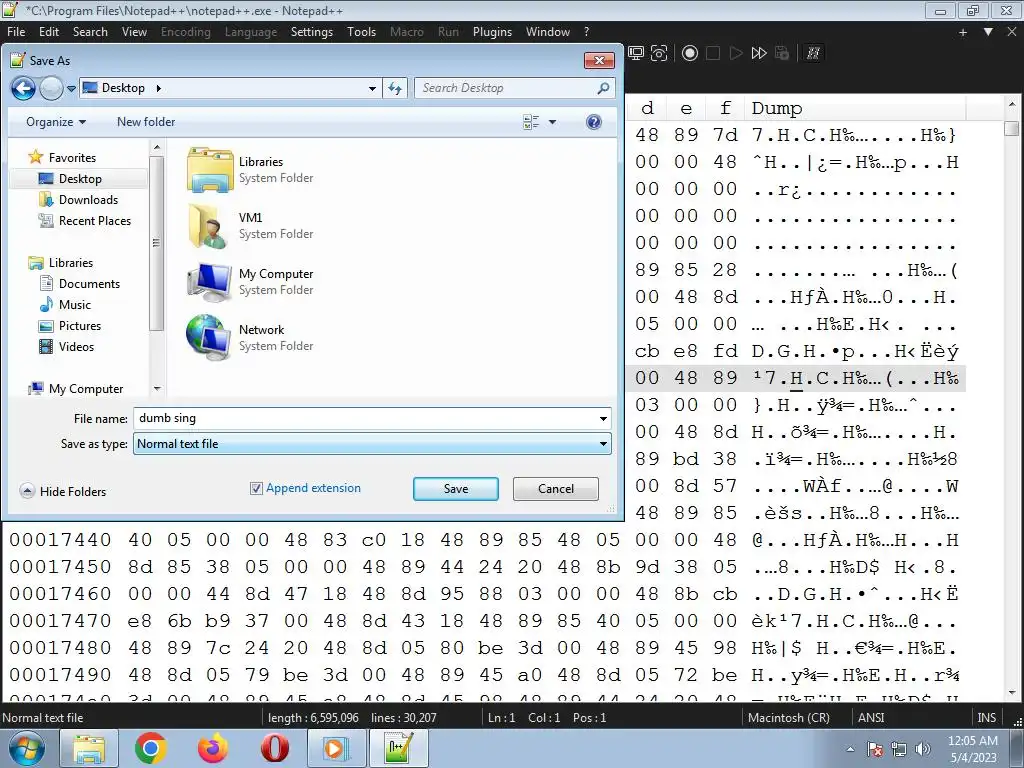
Task: Click the volume speaker tray icon
Action: click(x=923, y=749)
